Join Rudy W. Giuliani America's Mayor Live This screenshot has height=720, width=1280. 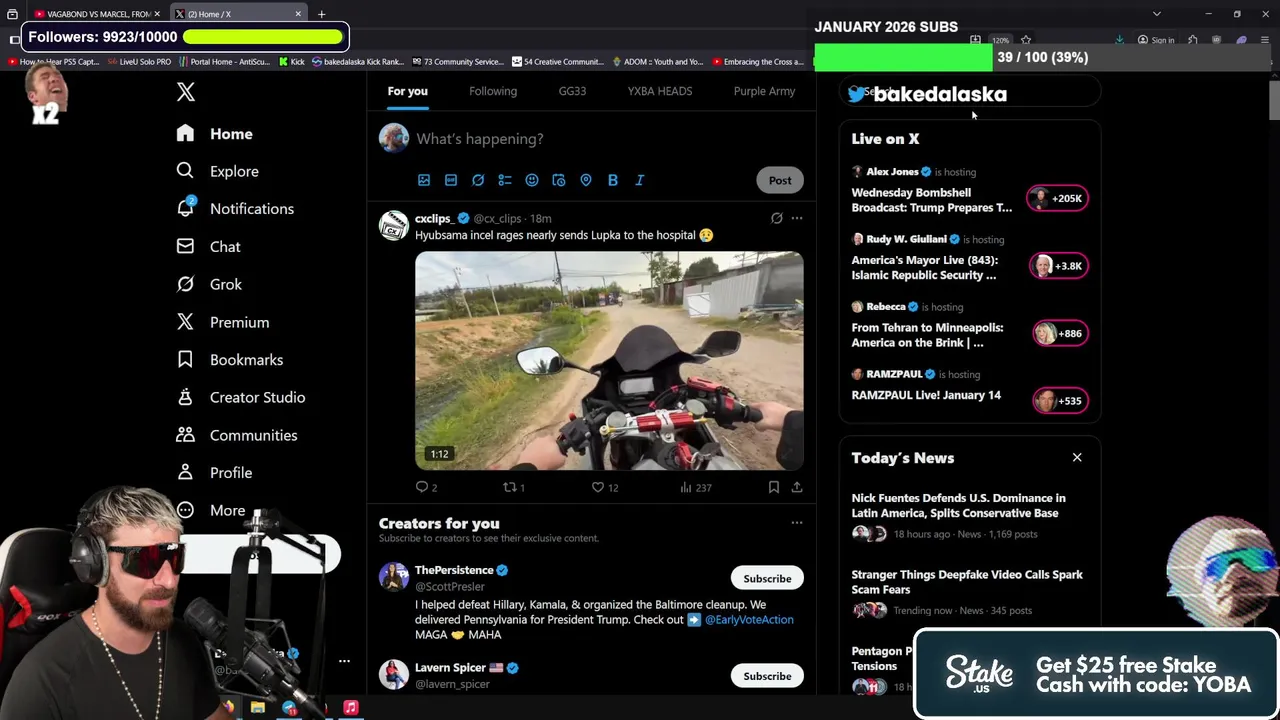[925, 267]
